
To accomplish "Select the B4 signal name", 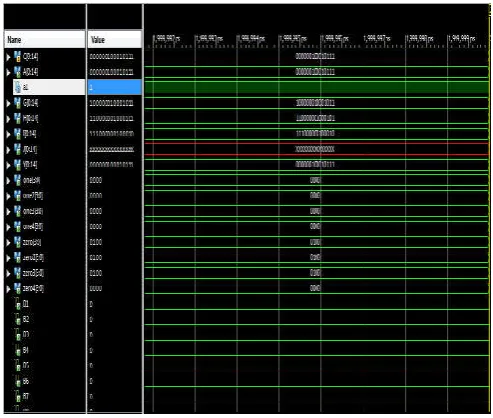I will [x=26, y=350].
